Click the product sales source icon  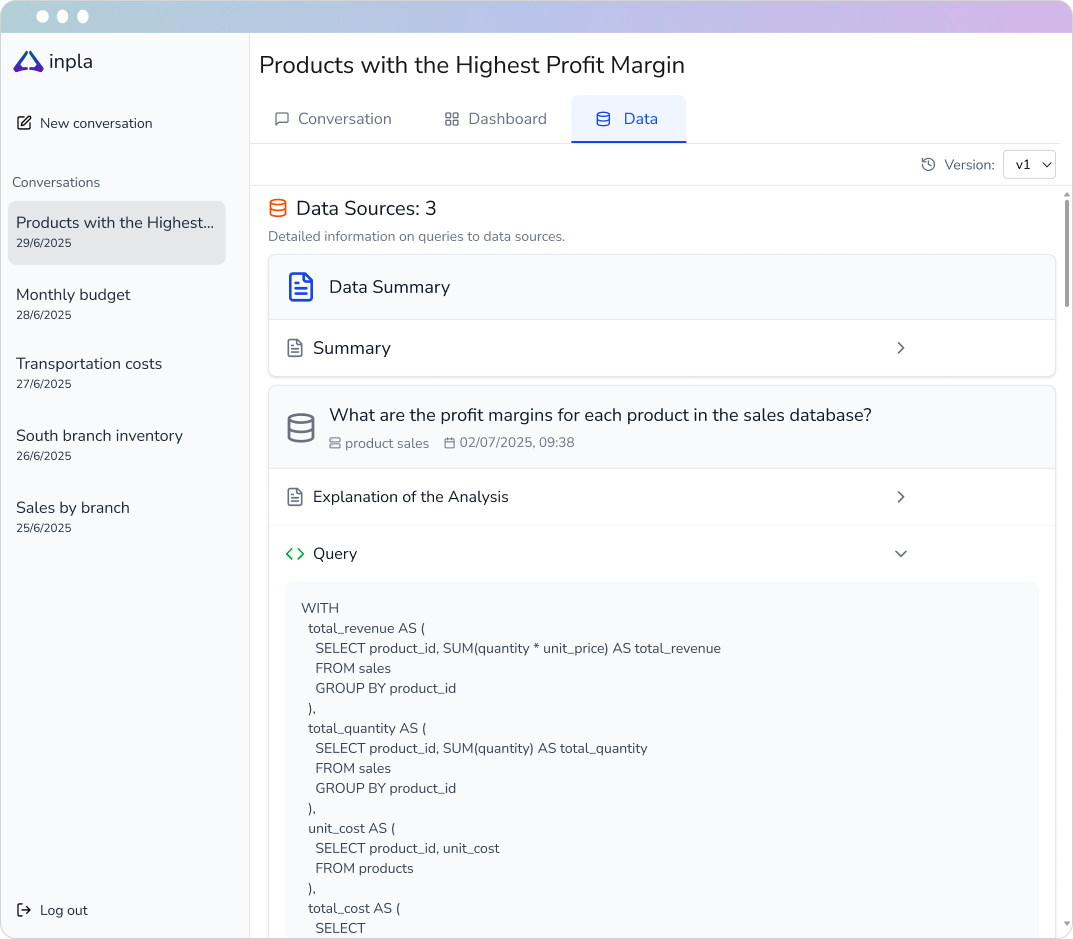coord(335,443)
